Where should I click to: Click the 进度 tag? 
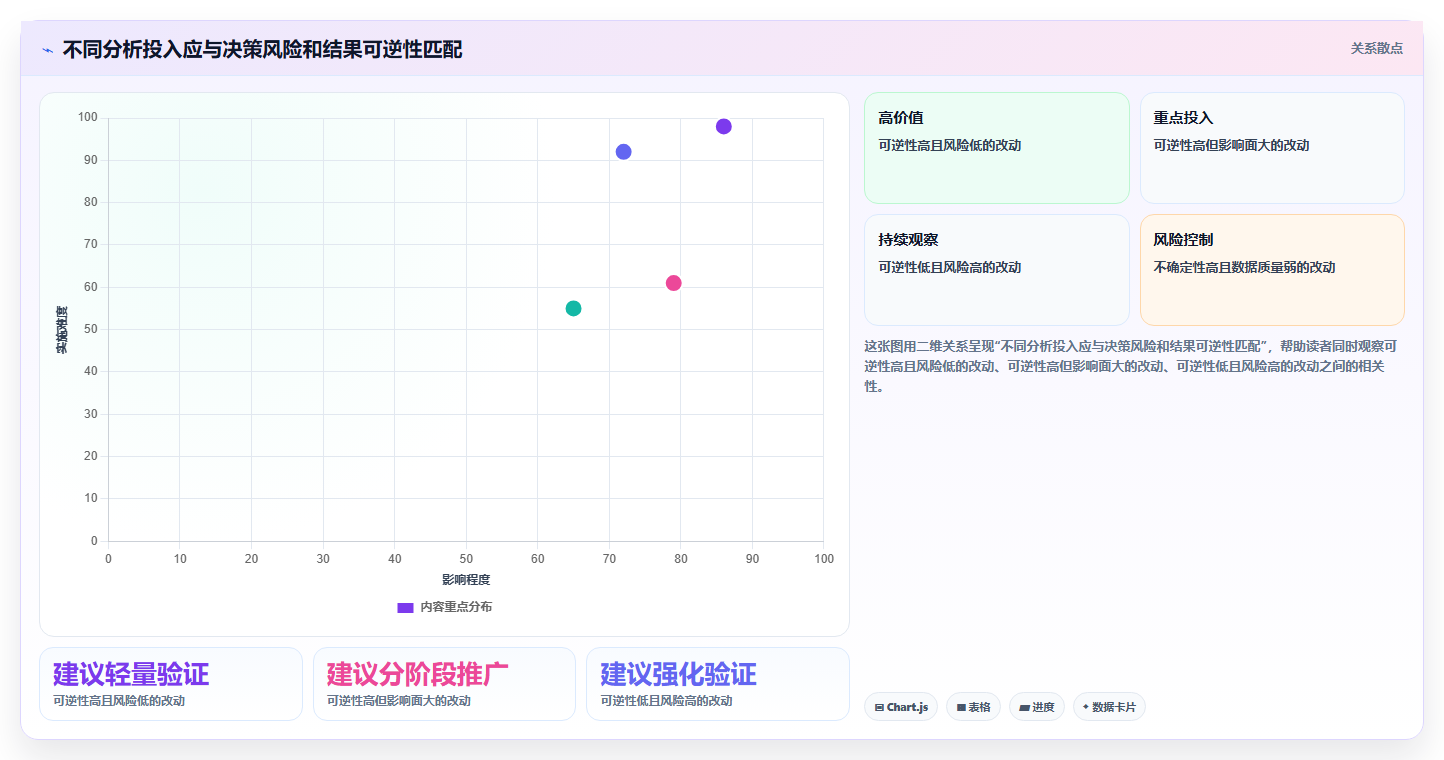coord(1037,707)
